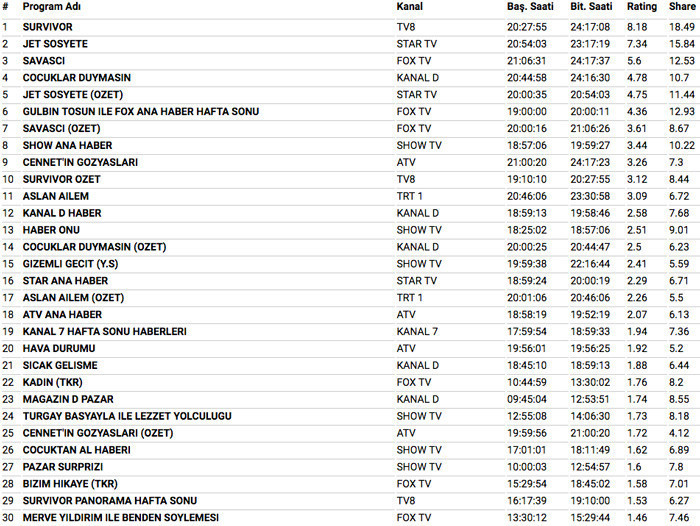The height and width of the screenshot is (526, 700).
Task: Sort by the Rating column header
Action: pos(642,7)
